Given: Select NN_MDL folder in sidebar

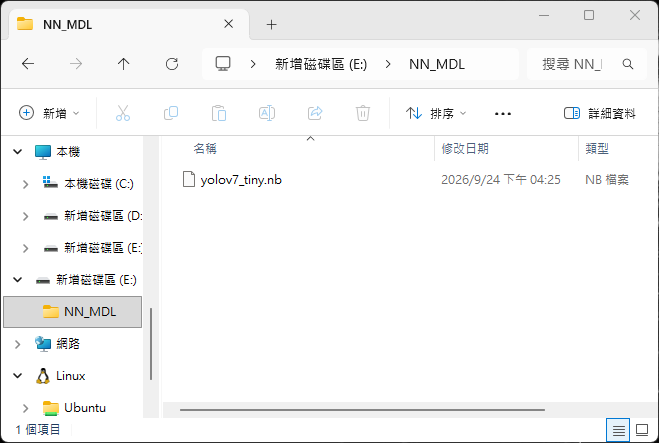Looking at the screenshot, I should point(73,312).
